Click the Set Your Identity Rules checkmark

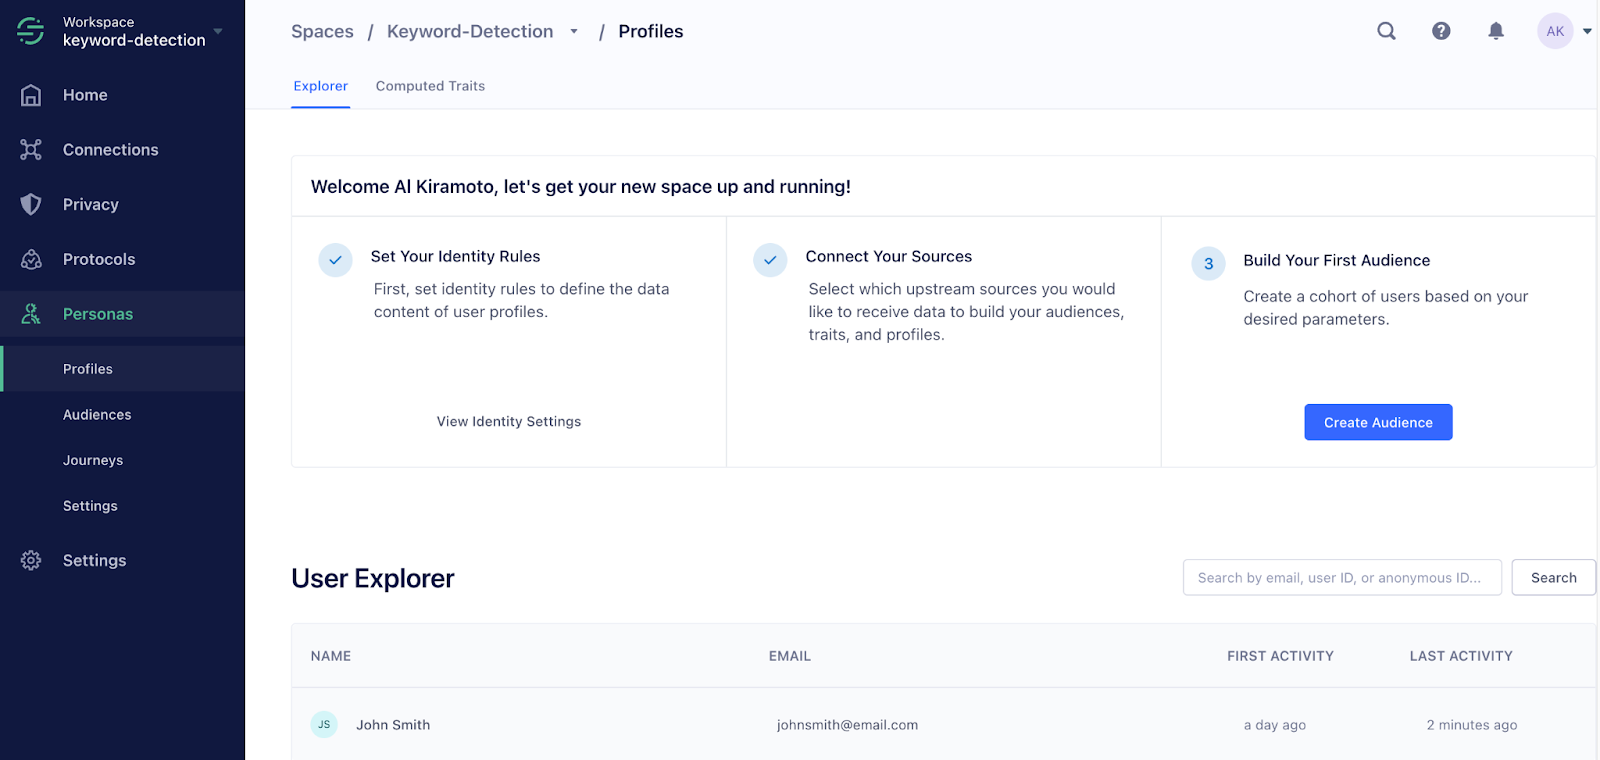pos(335,260)
